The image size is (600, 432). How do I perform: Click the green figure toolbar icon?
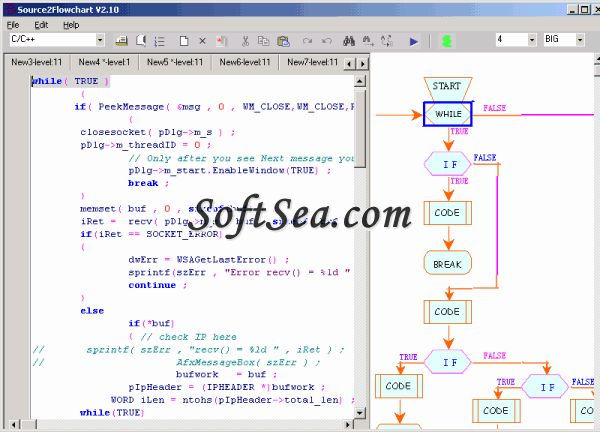[x=447, y=41]
